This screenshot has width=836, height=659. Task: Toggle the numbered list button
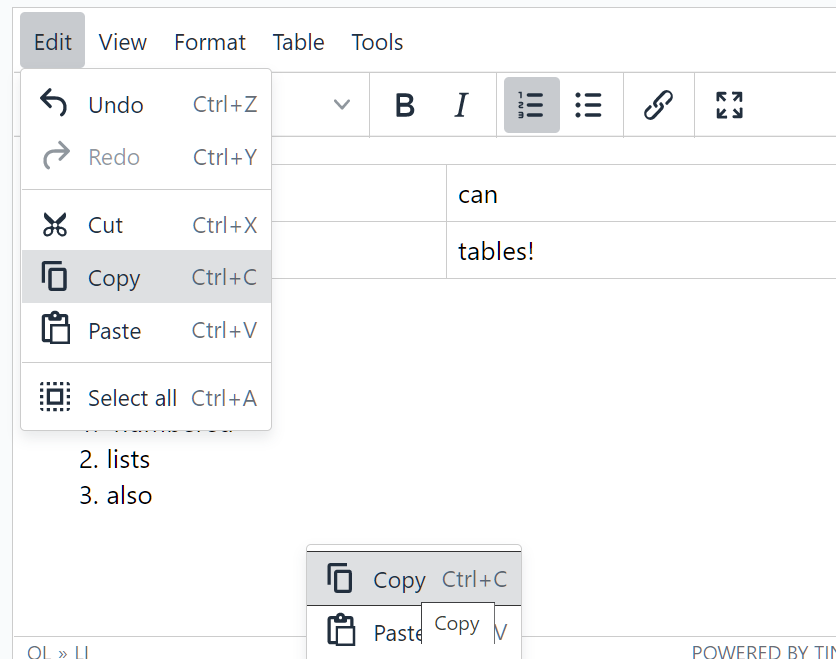point(531,105)
